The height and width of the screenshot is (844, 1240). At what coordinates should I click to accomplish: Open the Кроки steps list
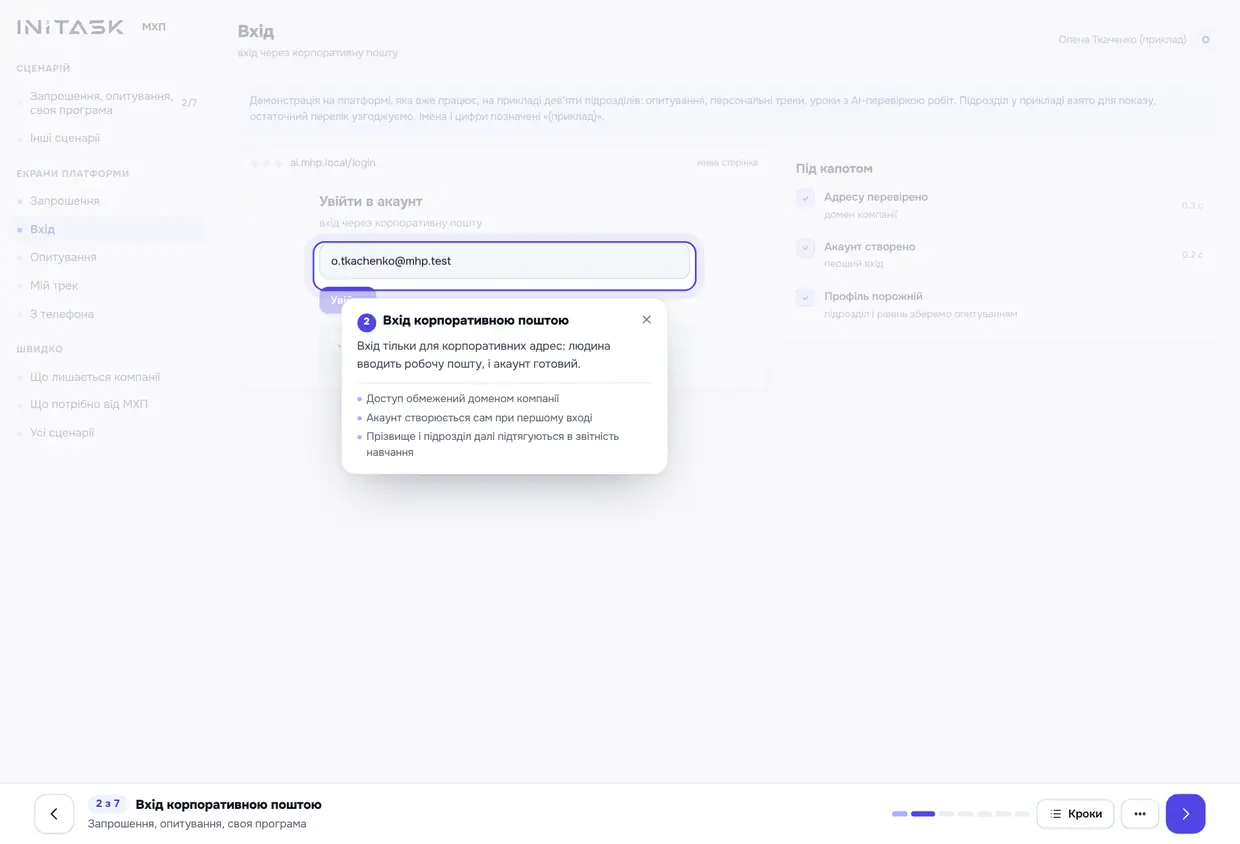[x=1075, y=814]
